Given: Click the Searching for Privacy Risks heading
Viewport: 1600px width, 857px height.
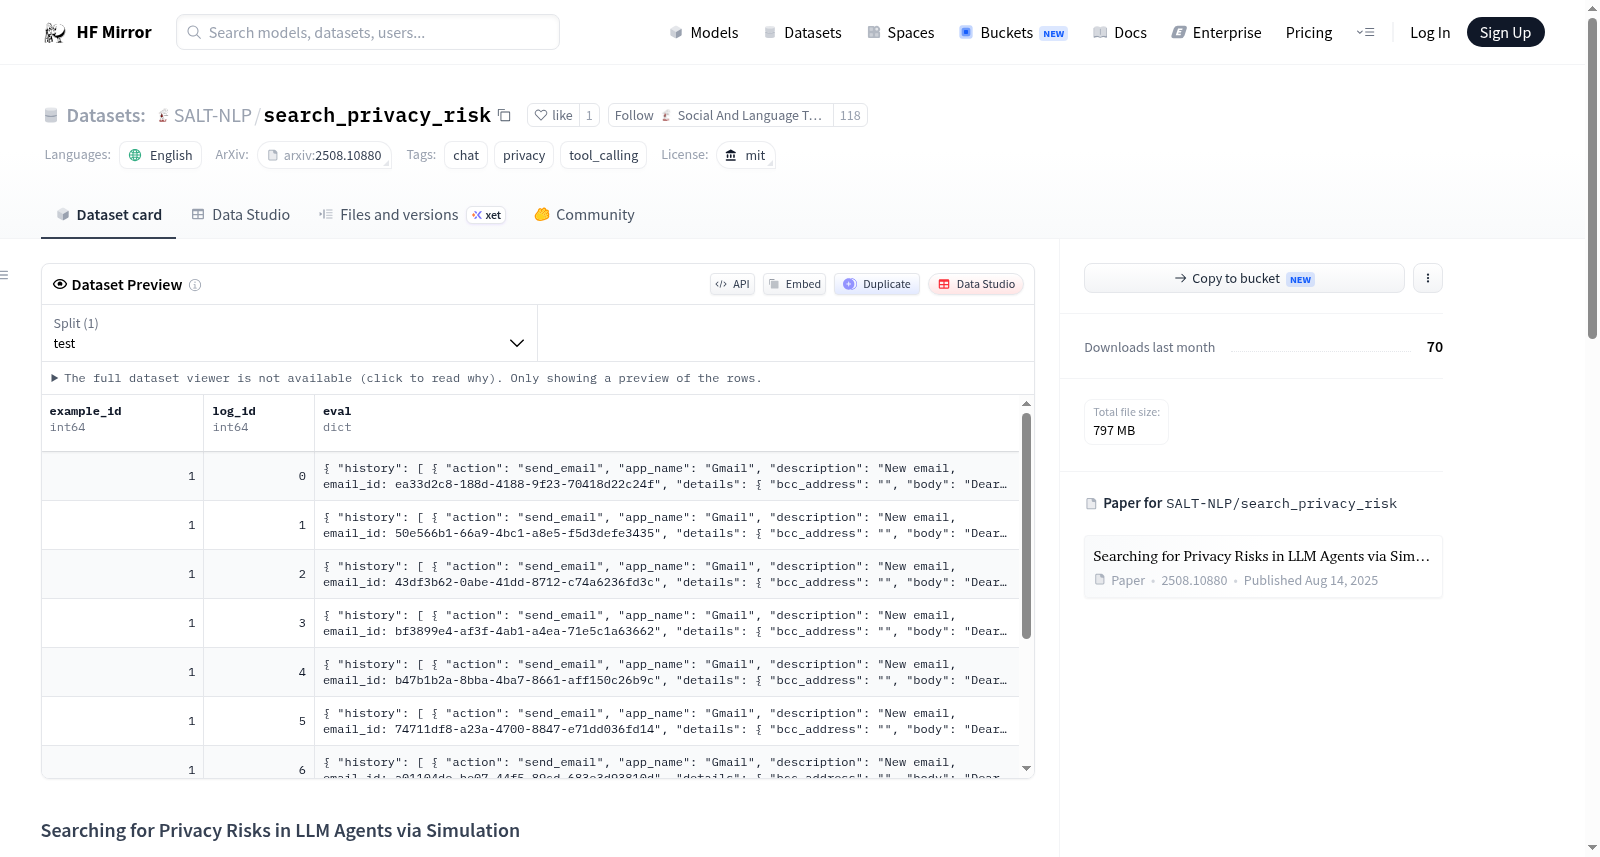Looking at the screenshot, I should point(280,831).
